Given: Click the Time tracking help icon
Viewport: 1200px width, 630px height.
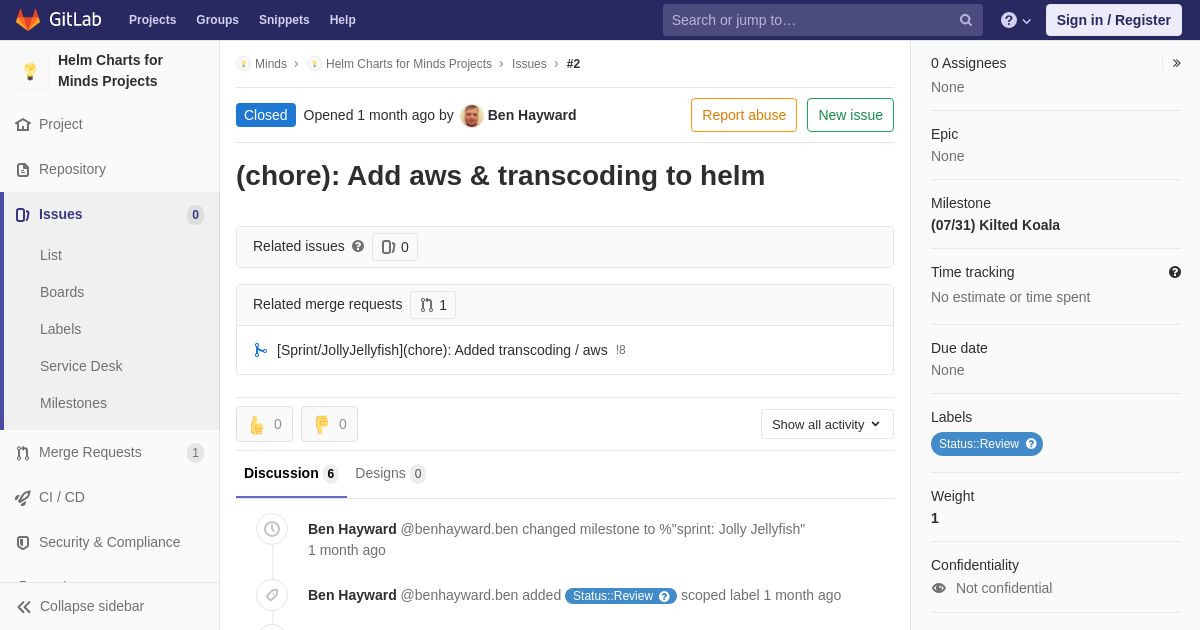Looking at the screenshot, I should point(1175,272).
